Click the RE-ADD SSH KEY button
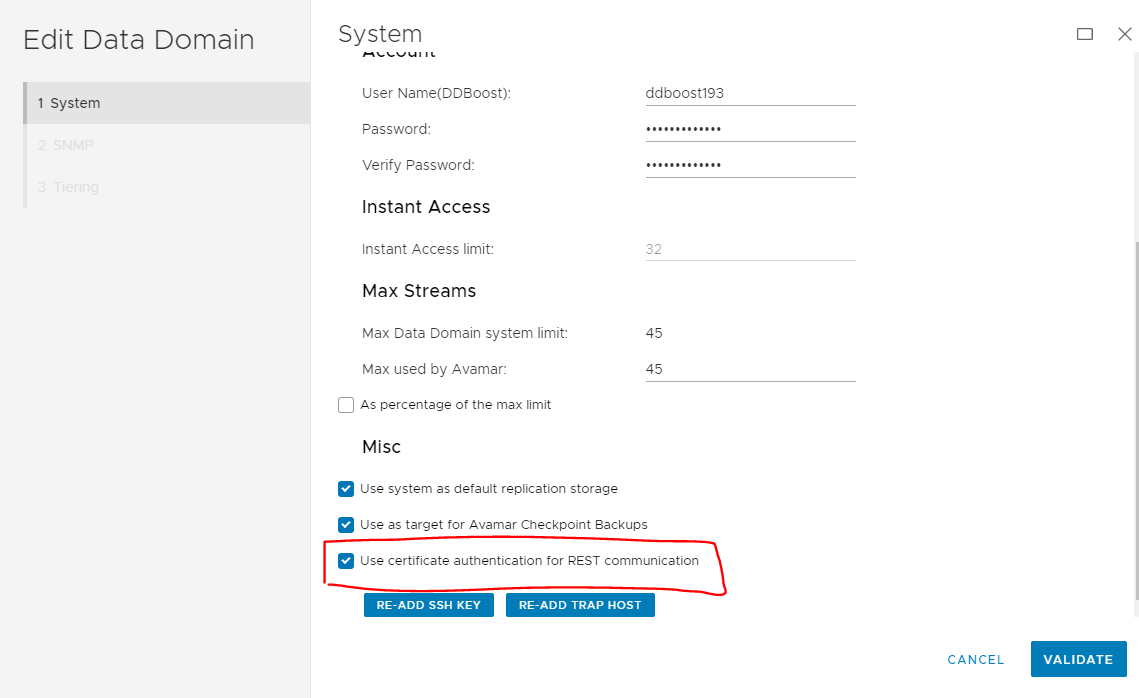The height and width of the screenshot is (698, 1139). coord(428,604)
